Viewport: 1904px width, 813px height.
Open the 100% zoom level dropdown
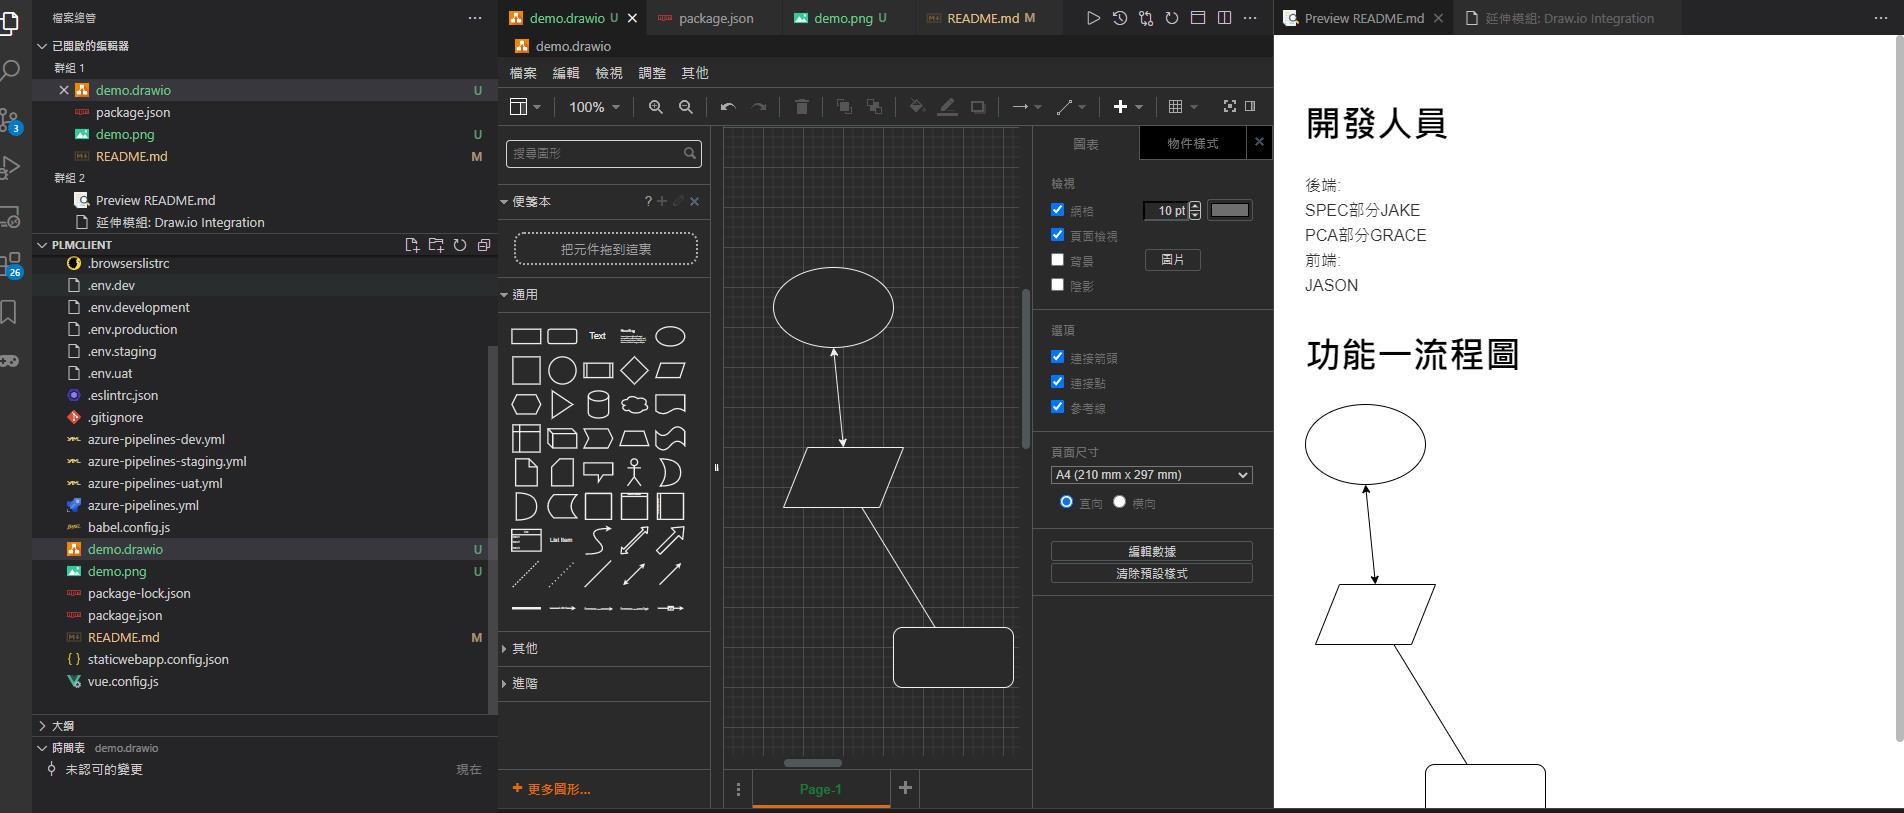594,107
